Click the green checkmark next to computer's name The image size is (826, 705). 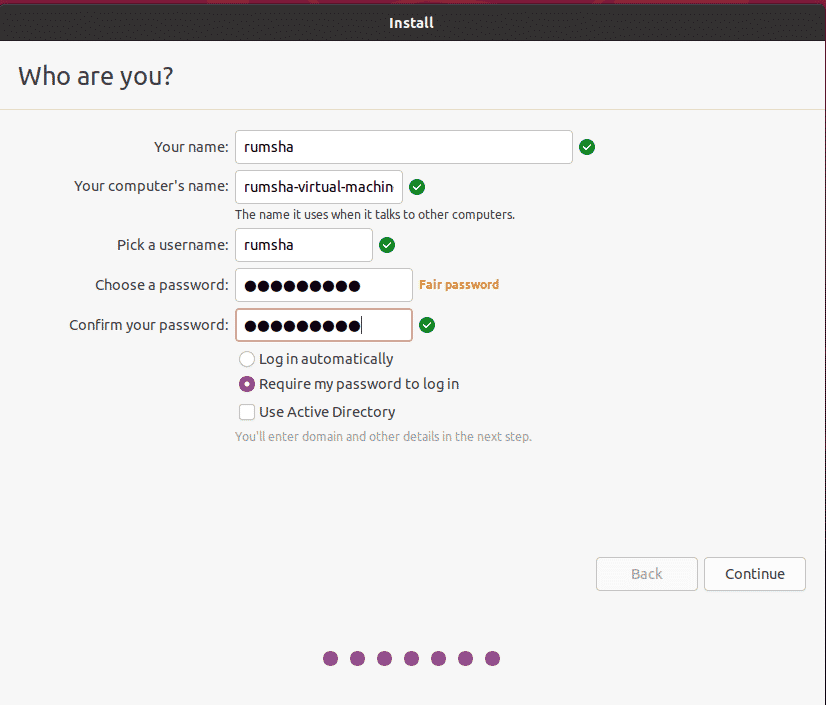(x=417, y=187)
